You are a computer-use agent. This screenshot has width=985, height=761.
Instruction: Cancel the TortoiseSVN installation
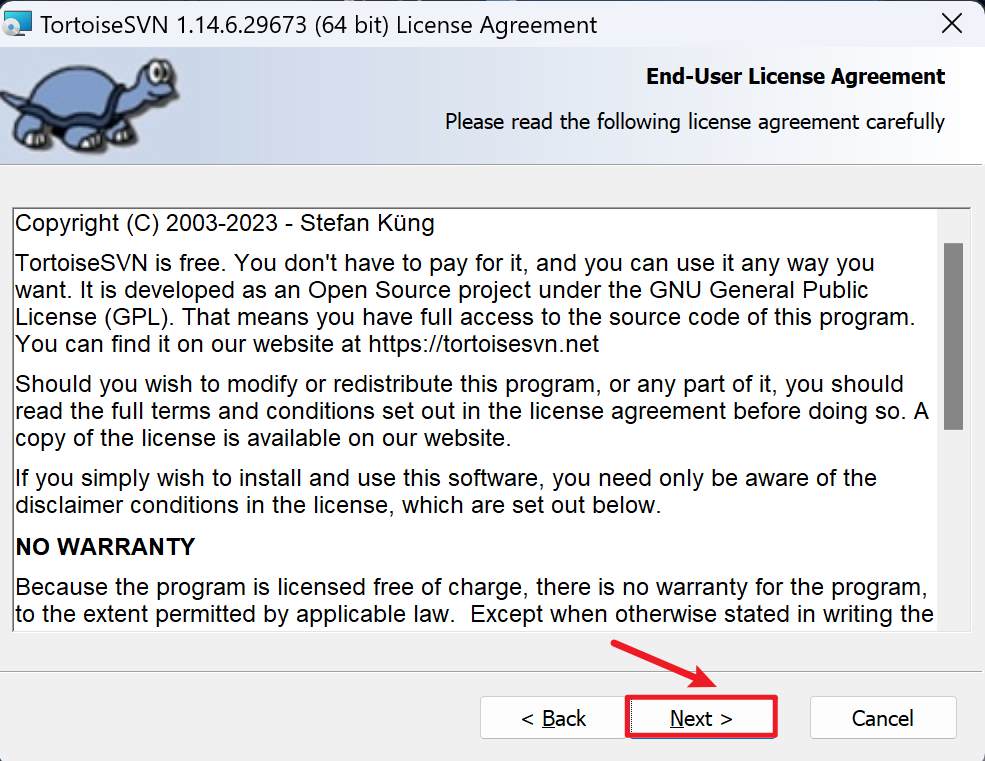point(883,717)
